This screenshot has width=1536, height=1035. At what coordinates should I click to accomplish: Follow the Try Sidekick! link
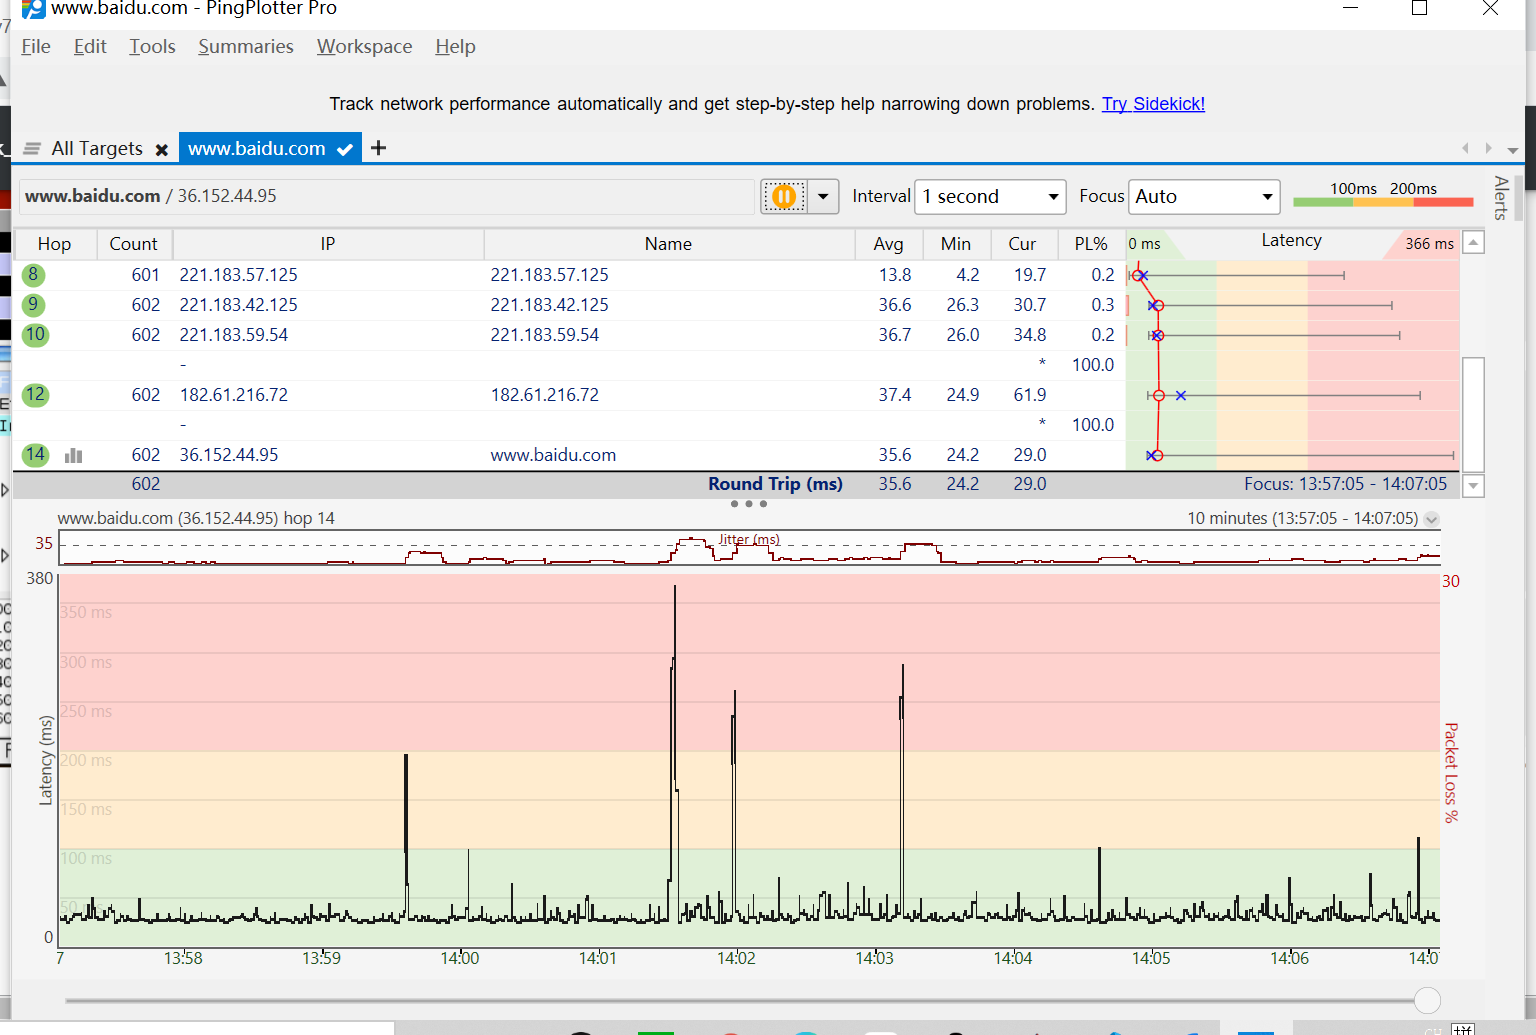tap(1152, 103)
